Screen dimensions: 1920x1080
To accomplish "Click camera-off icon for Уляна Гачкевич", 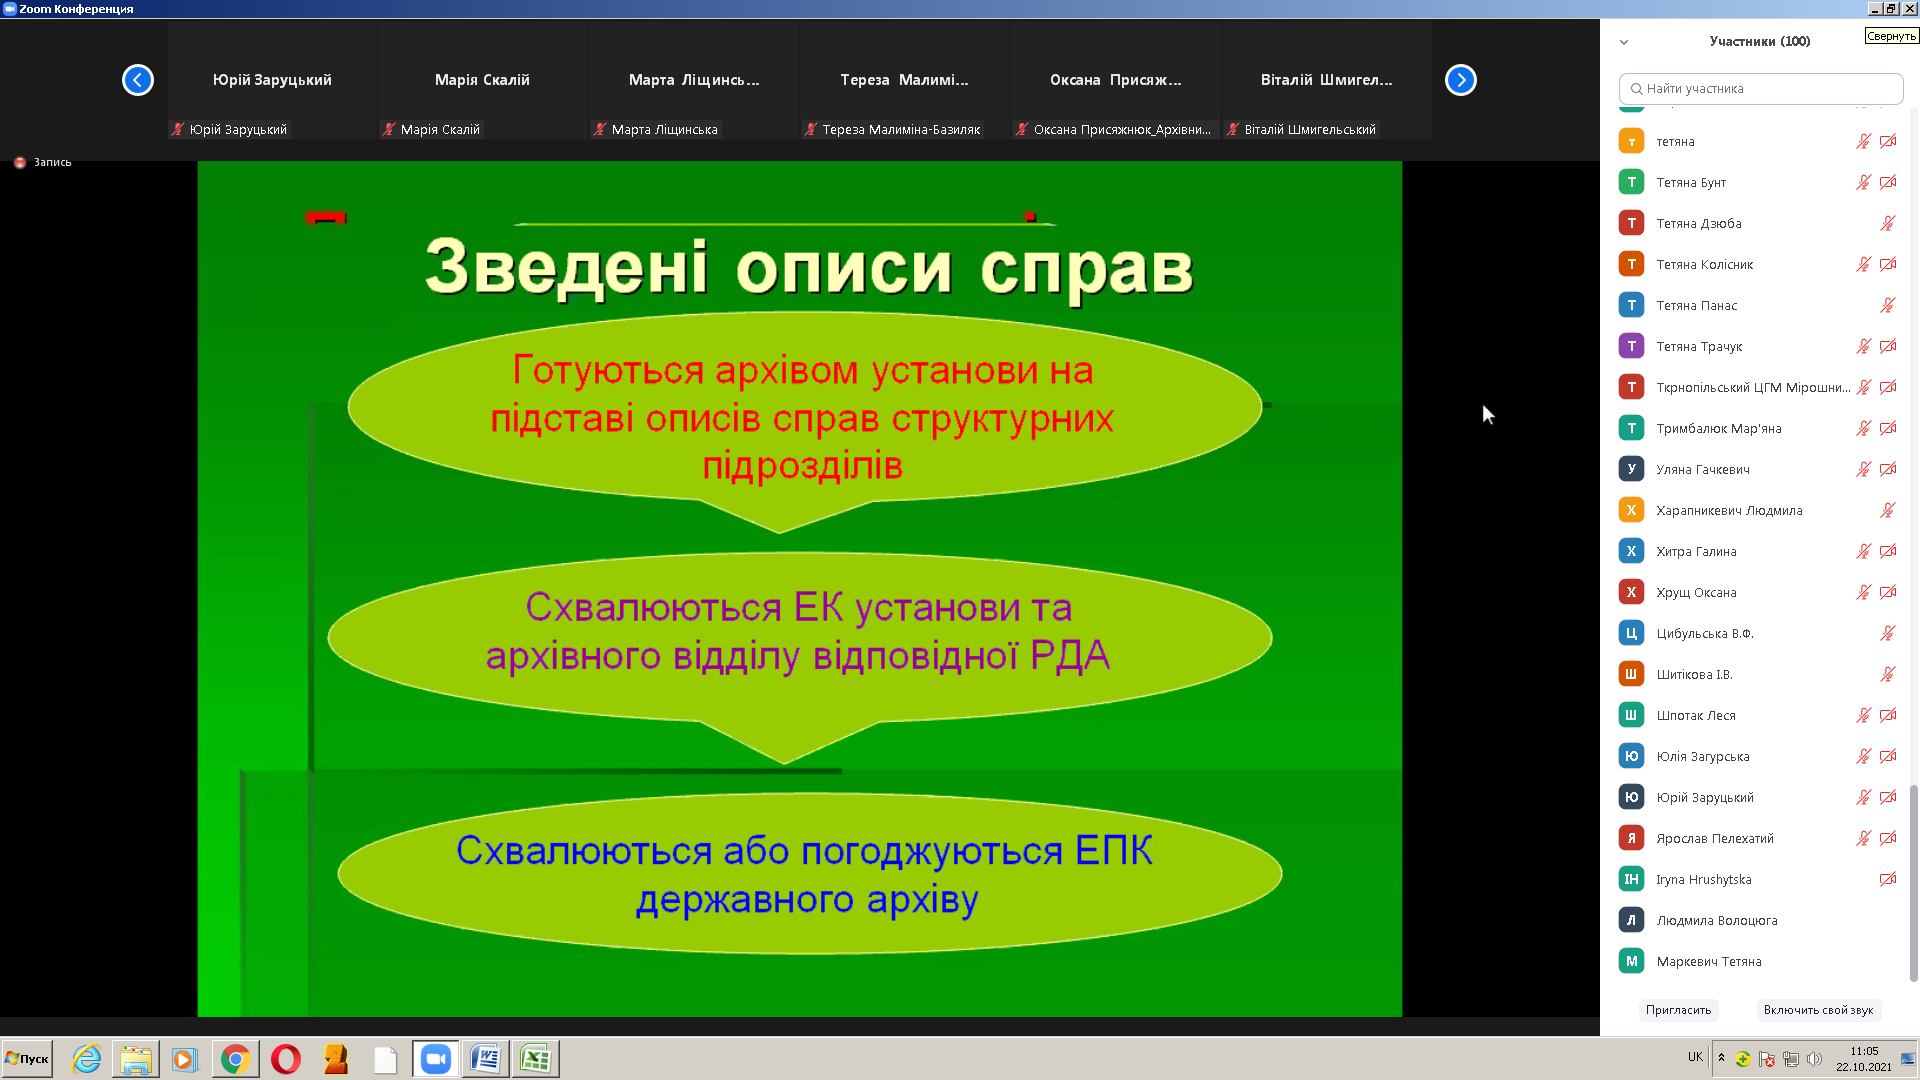I will pos(1888,469).
